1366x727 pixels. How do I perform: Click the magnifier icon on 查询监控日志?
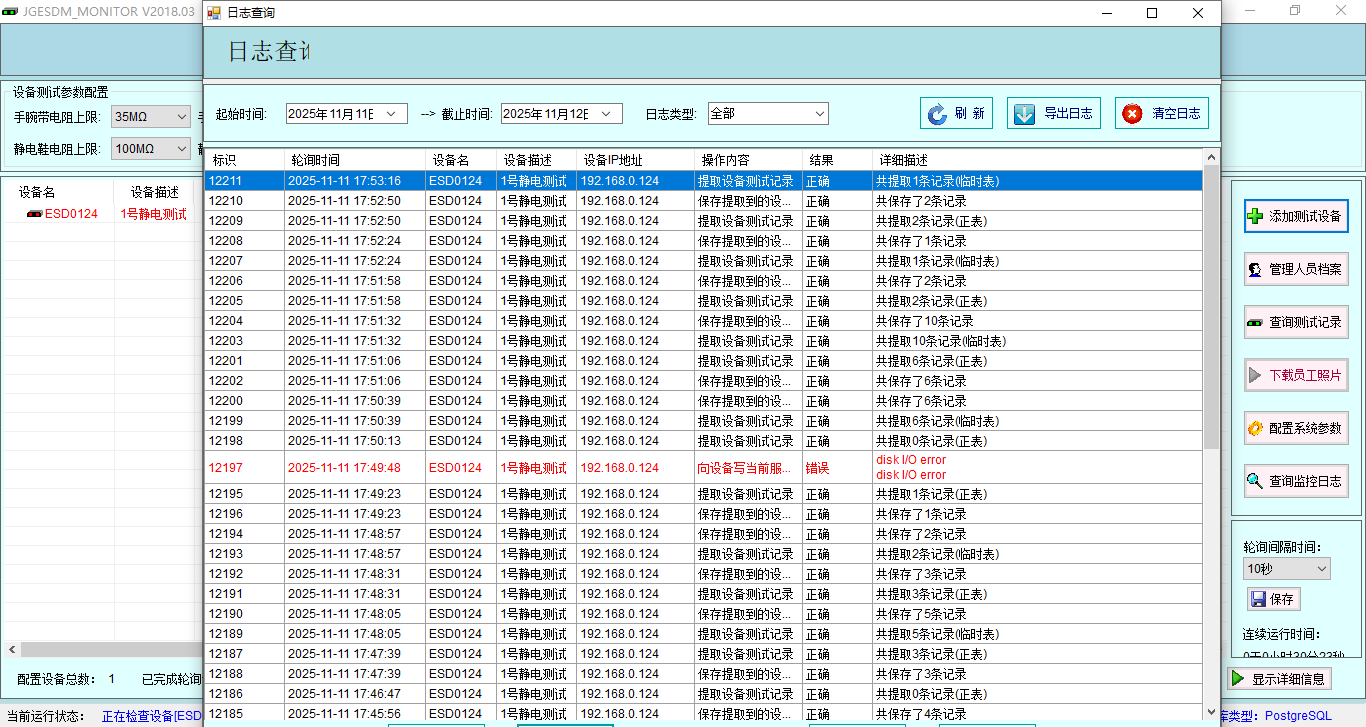(1255, 481)
